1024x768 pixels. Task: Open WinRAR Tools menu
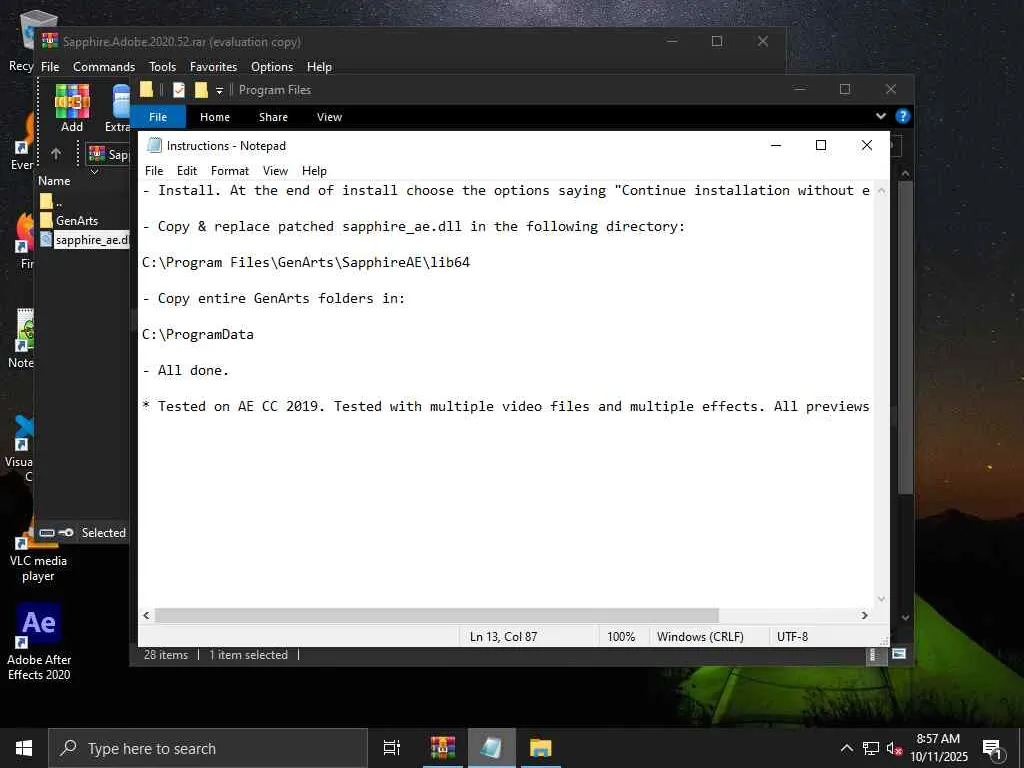(162, 67)
